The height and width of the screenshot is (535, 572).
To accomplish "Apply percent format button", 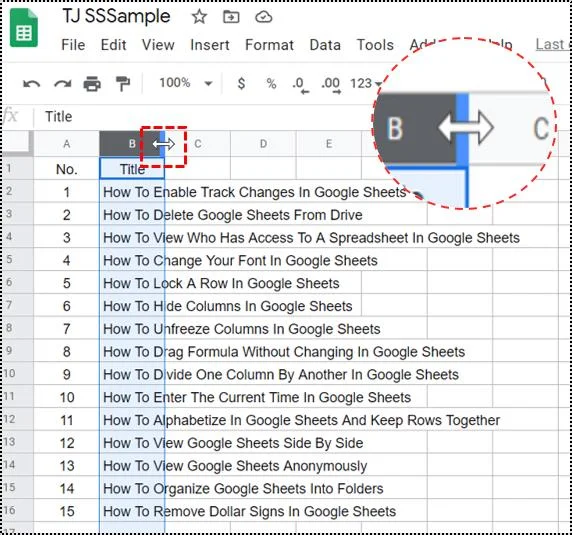I will (271, 84).
